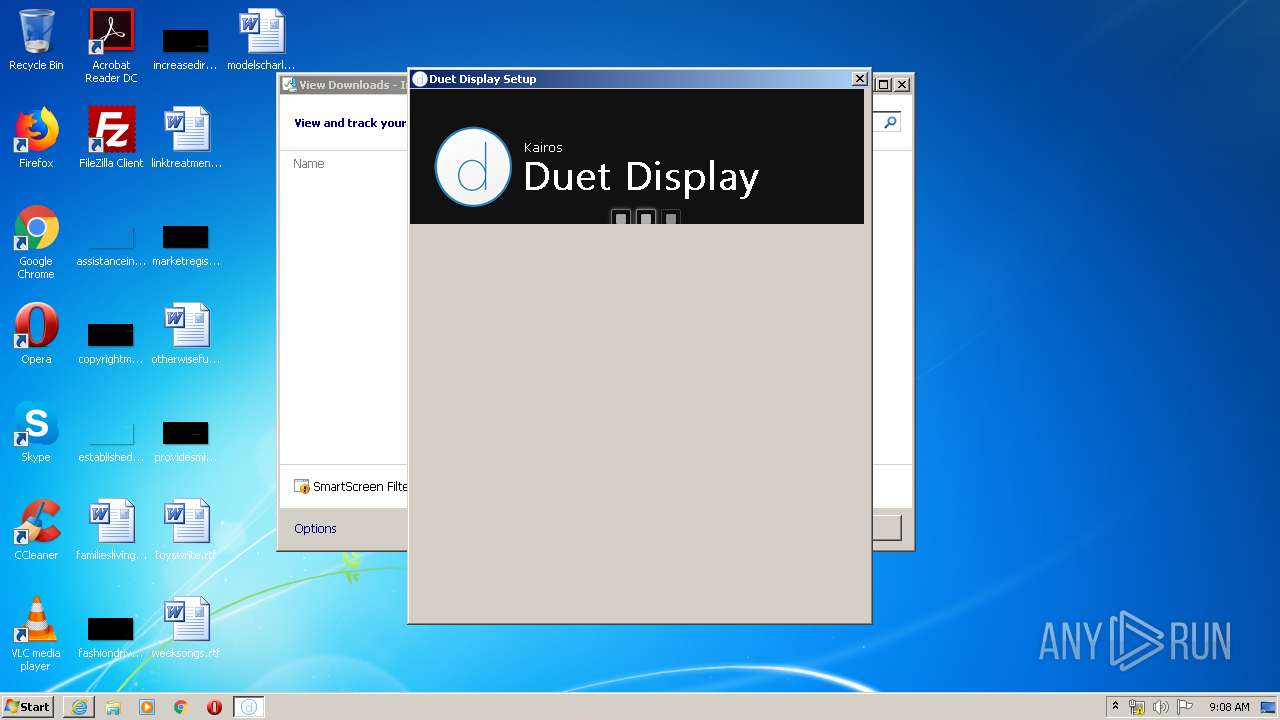Select weeksongs.rtf file on desktop

pyautogui.click(x=186, y=628)
